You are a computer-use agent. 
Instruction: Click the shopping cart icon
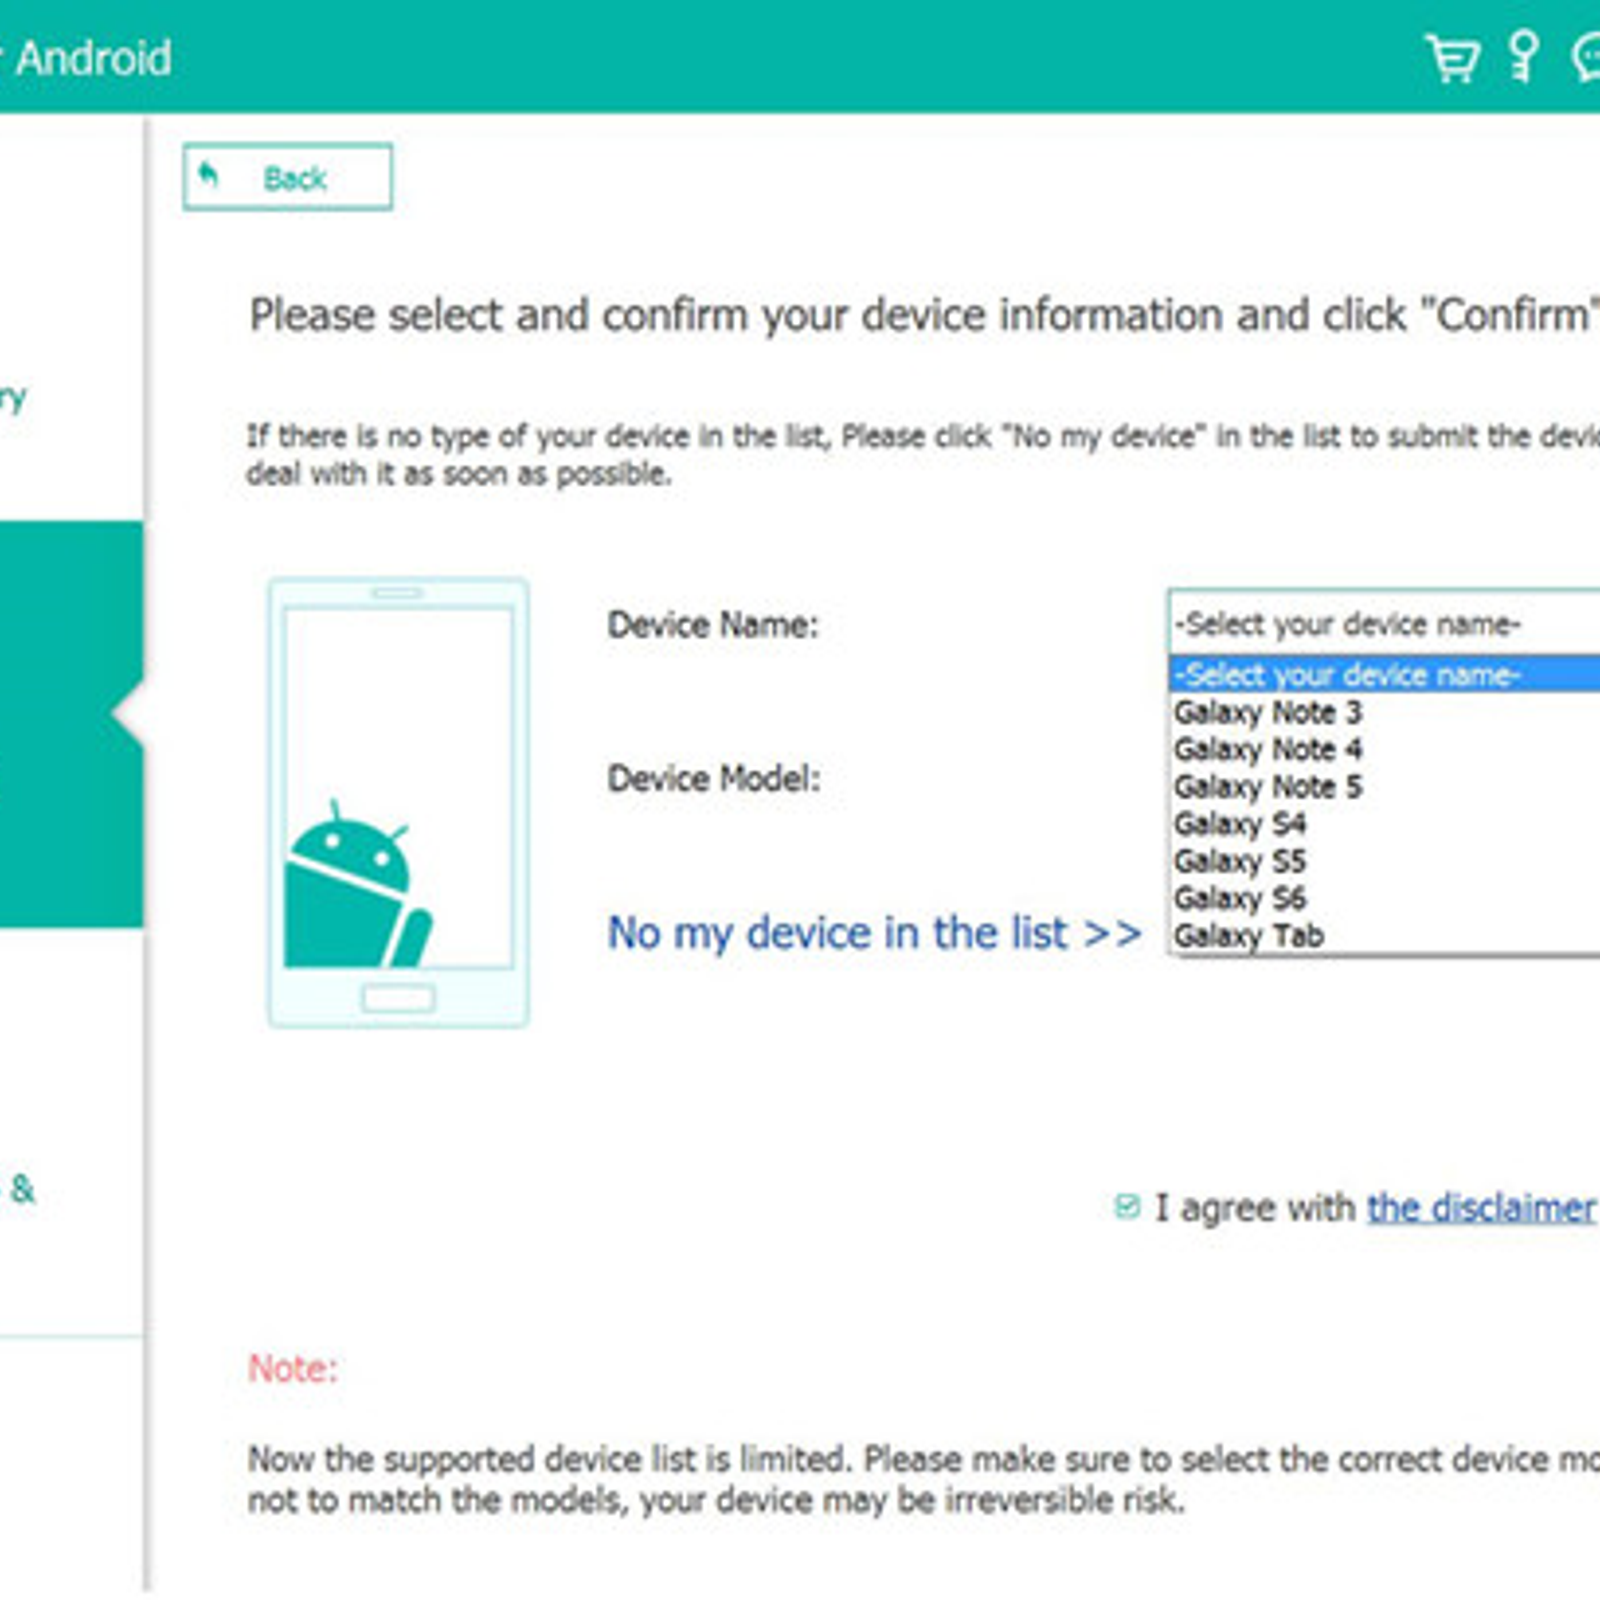point(1452,58)
